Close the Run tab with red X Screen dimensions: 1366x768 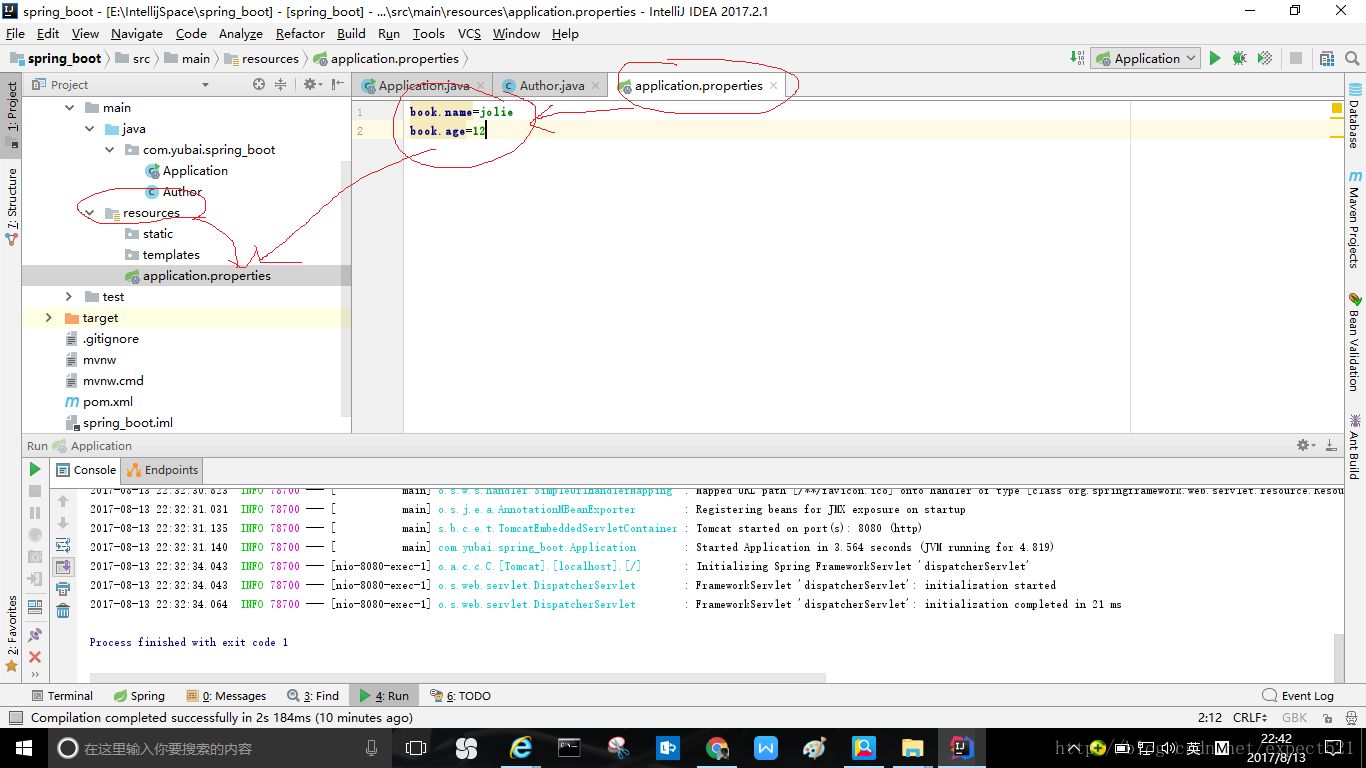tap(35, 657)
